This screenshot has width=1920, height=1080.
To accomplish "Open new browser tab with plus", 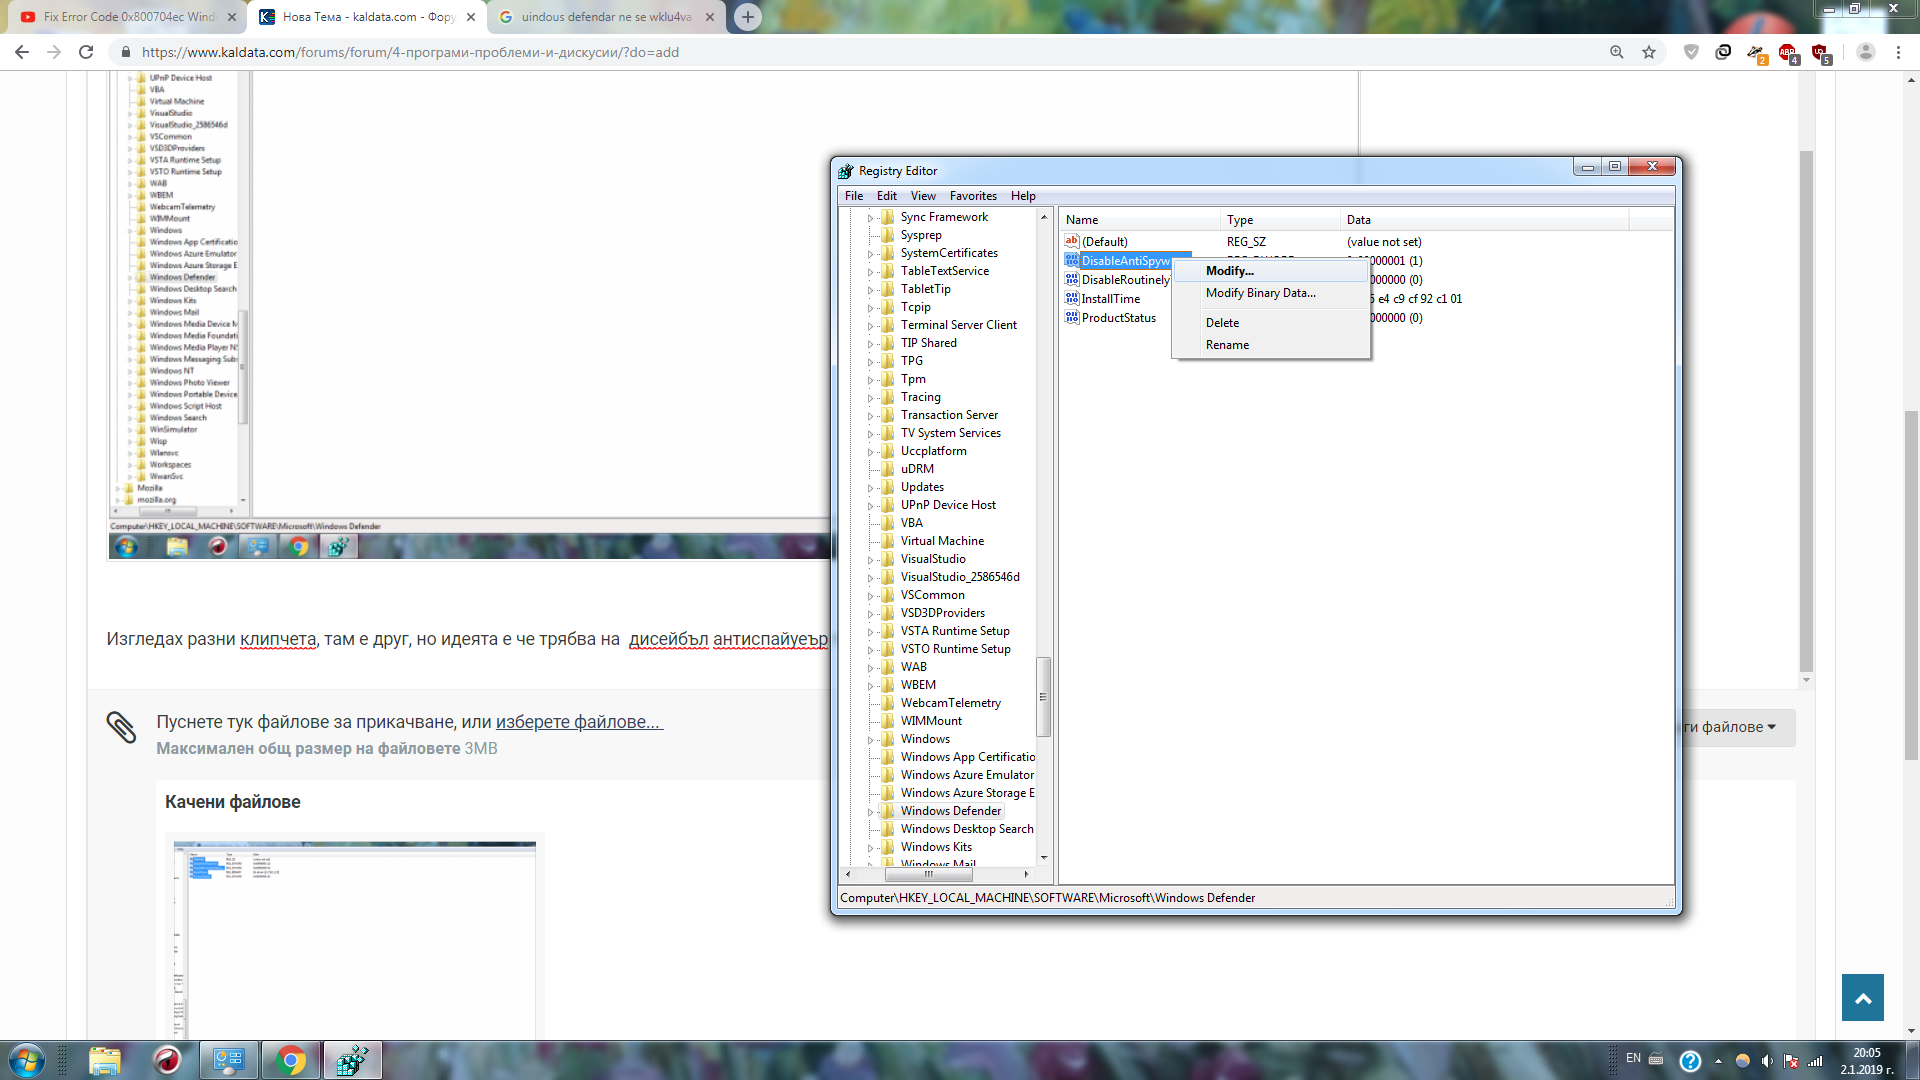I will point(747,17).
